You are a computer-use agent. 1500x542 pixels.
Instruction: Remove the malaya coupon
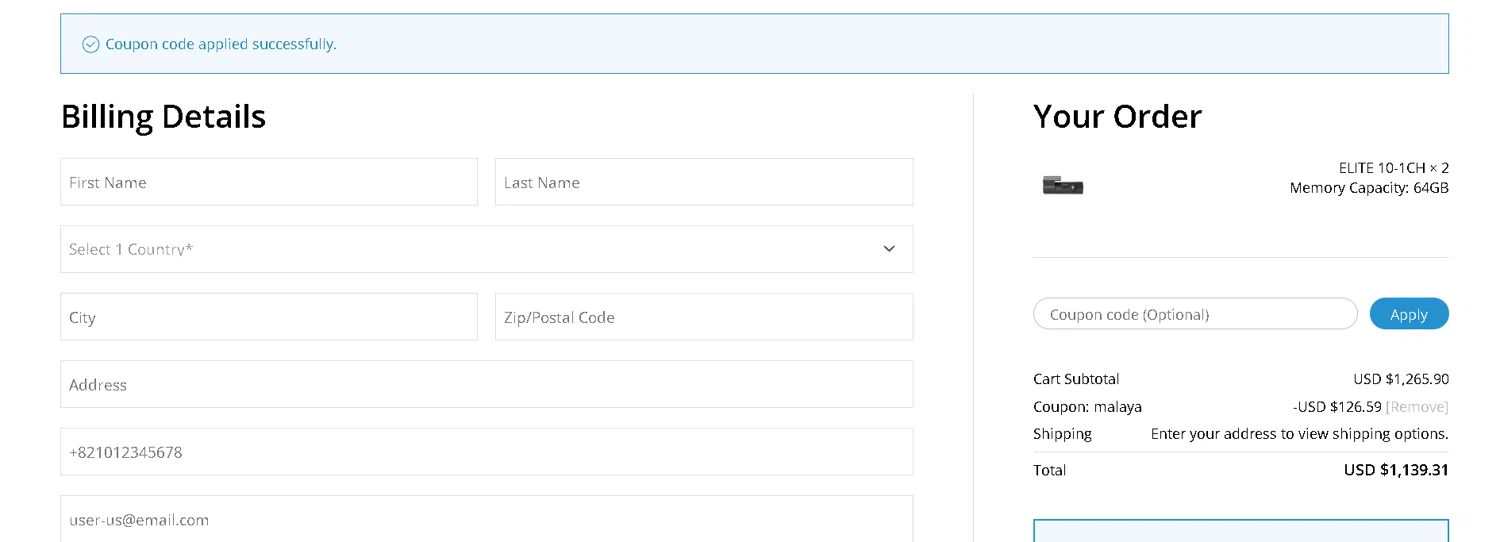[x=1417, y=407]
